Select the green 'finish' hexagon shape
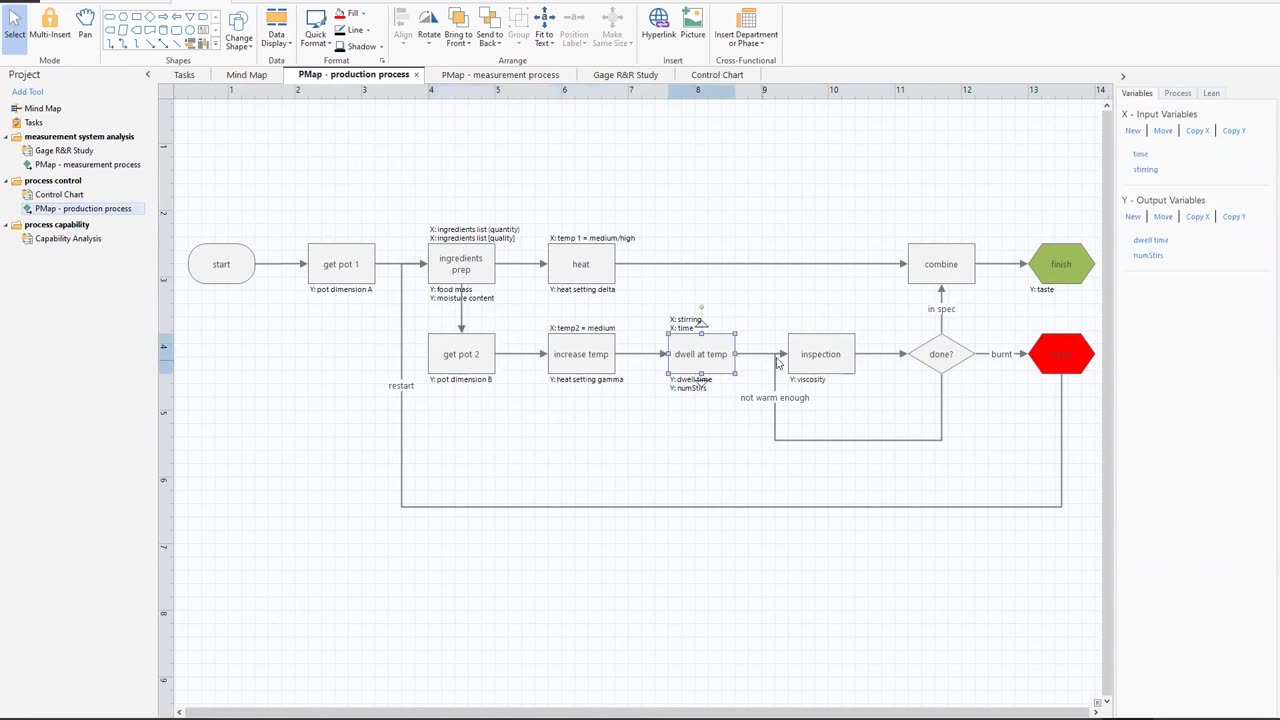Screen dimensions: 1280x720 pos(1061,264)
